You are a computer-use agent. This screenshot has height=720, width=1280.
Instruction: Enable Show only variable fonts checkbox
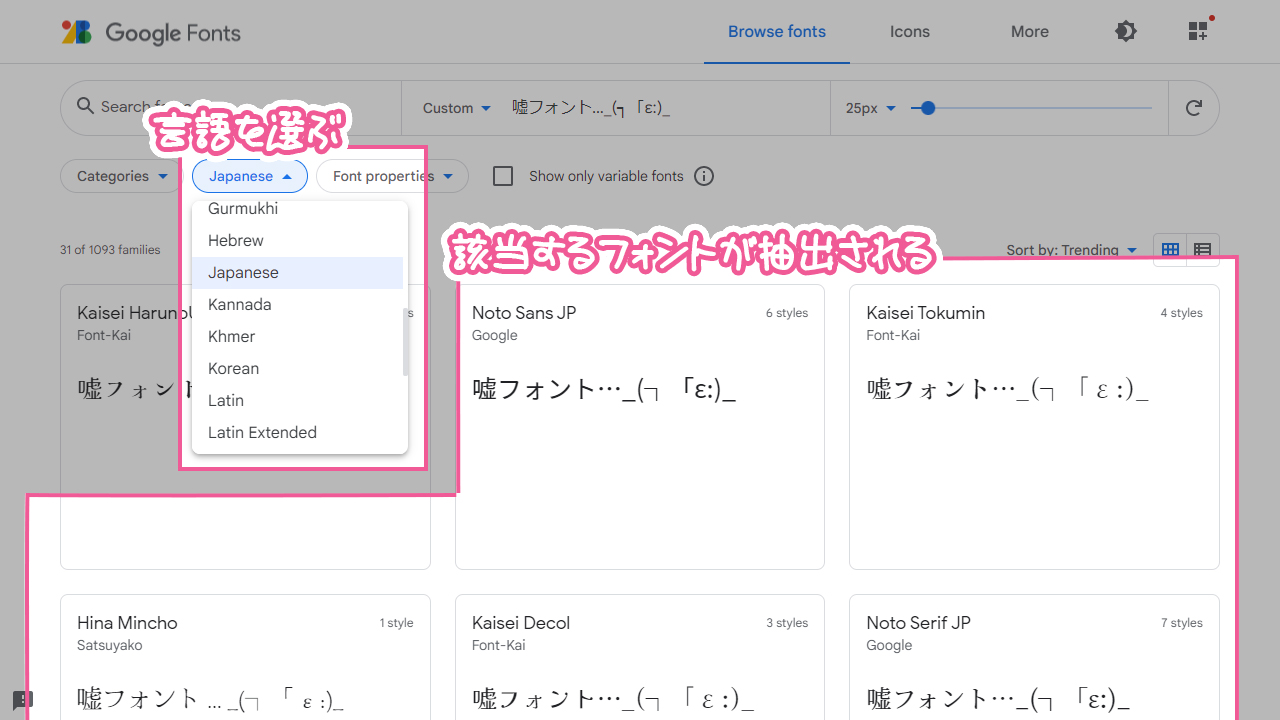tap(503, 176)
